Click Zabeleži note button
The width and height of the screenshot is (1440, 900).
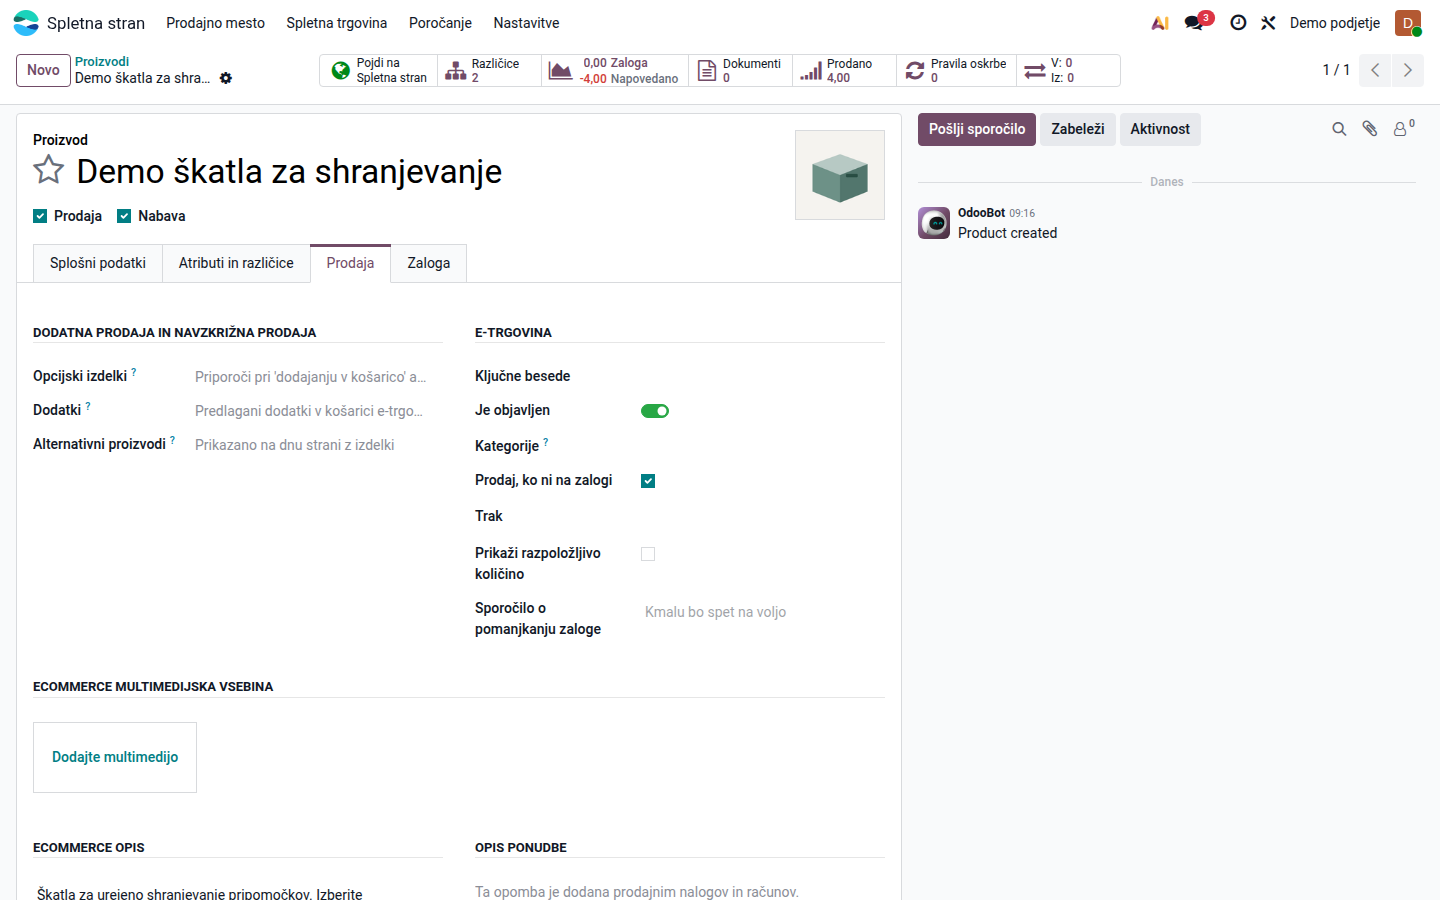[1078, 129]
